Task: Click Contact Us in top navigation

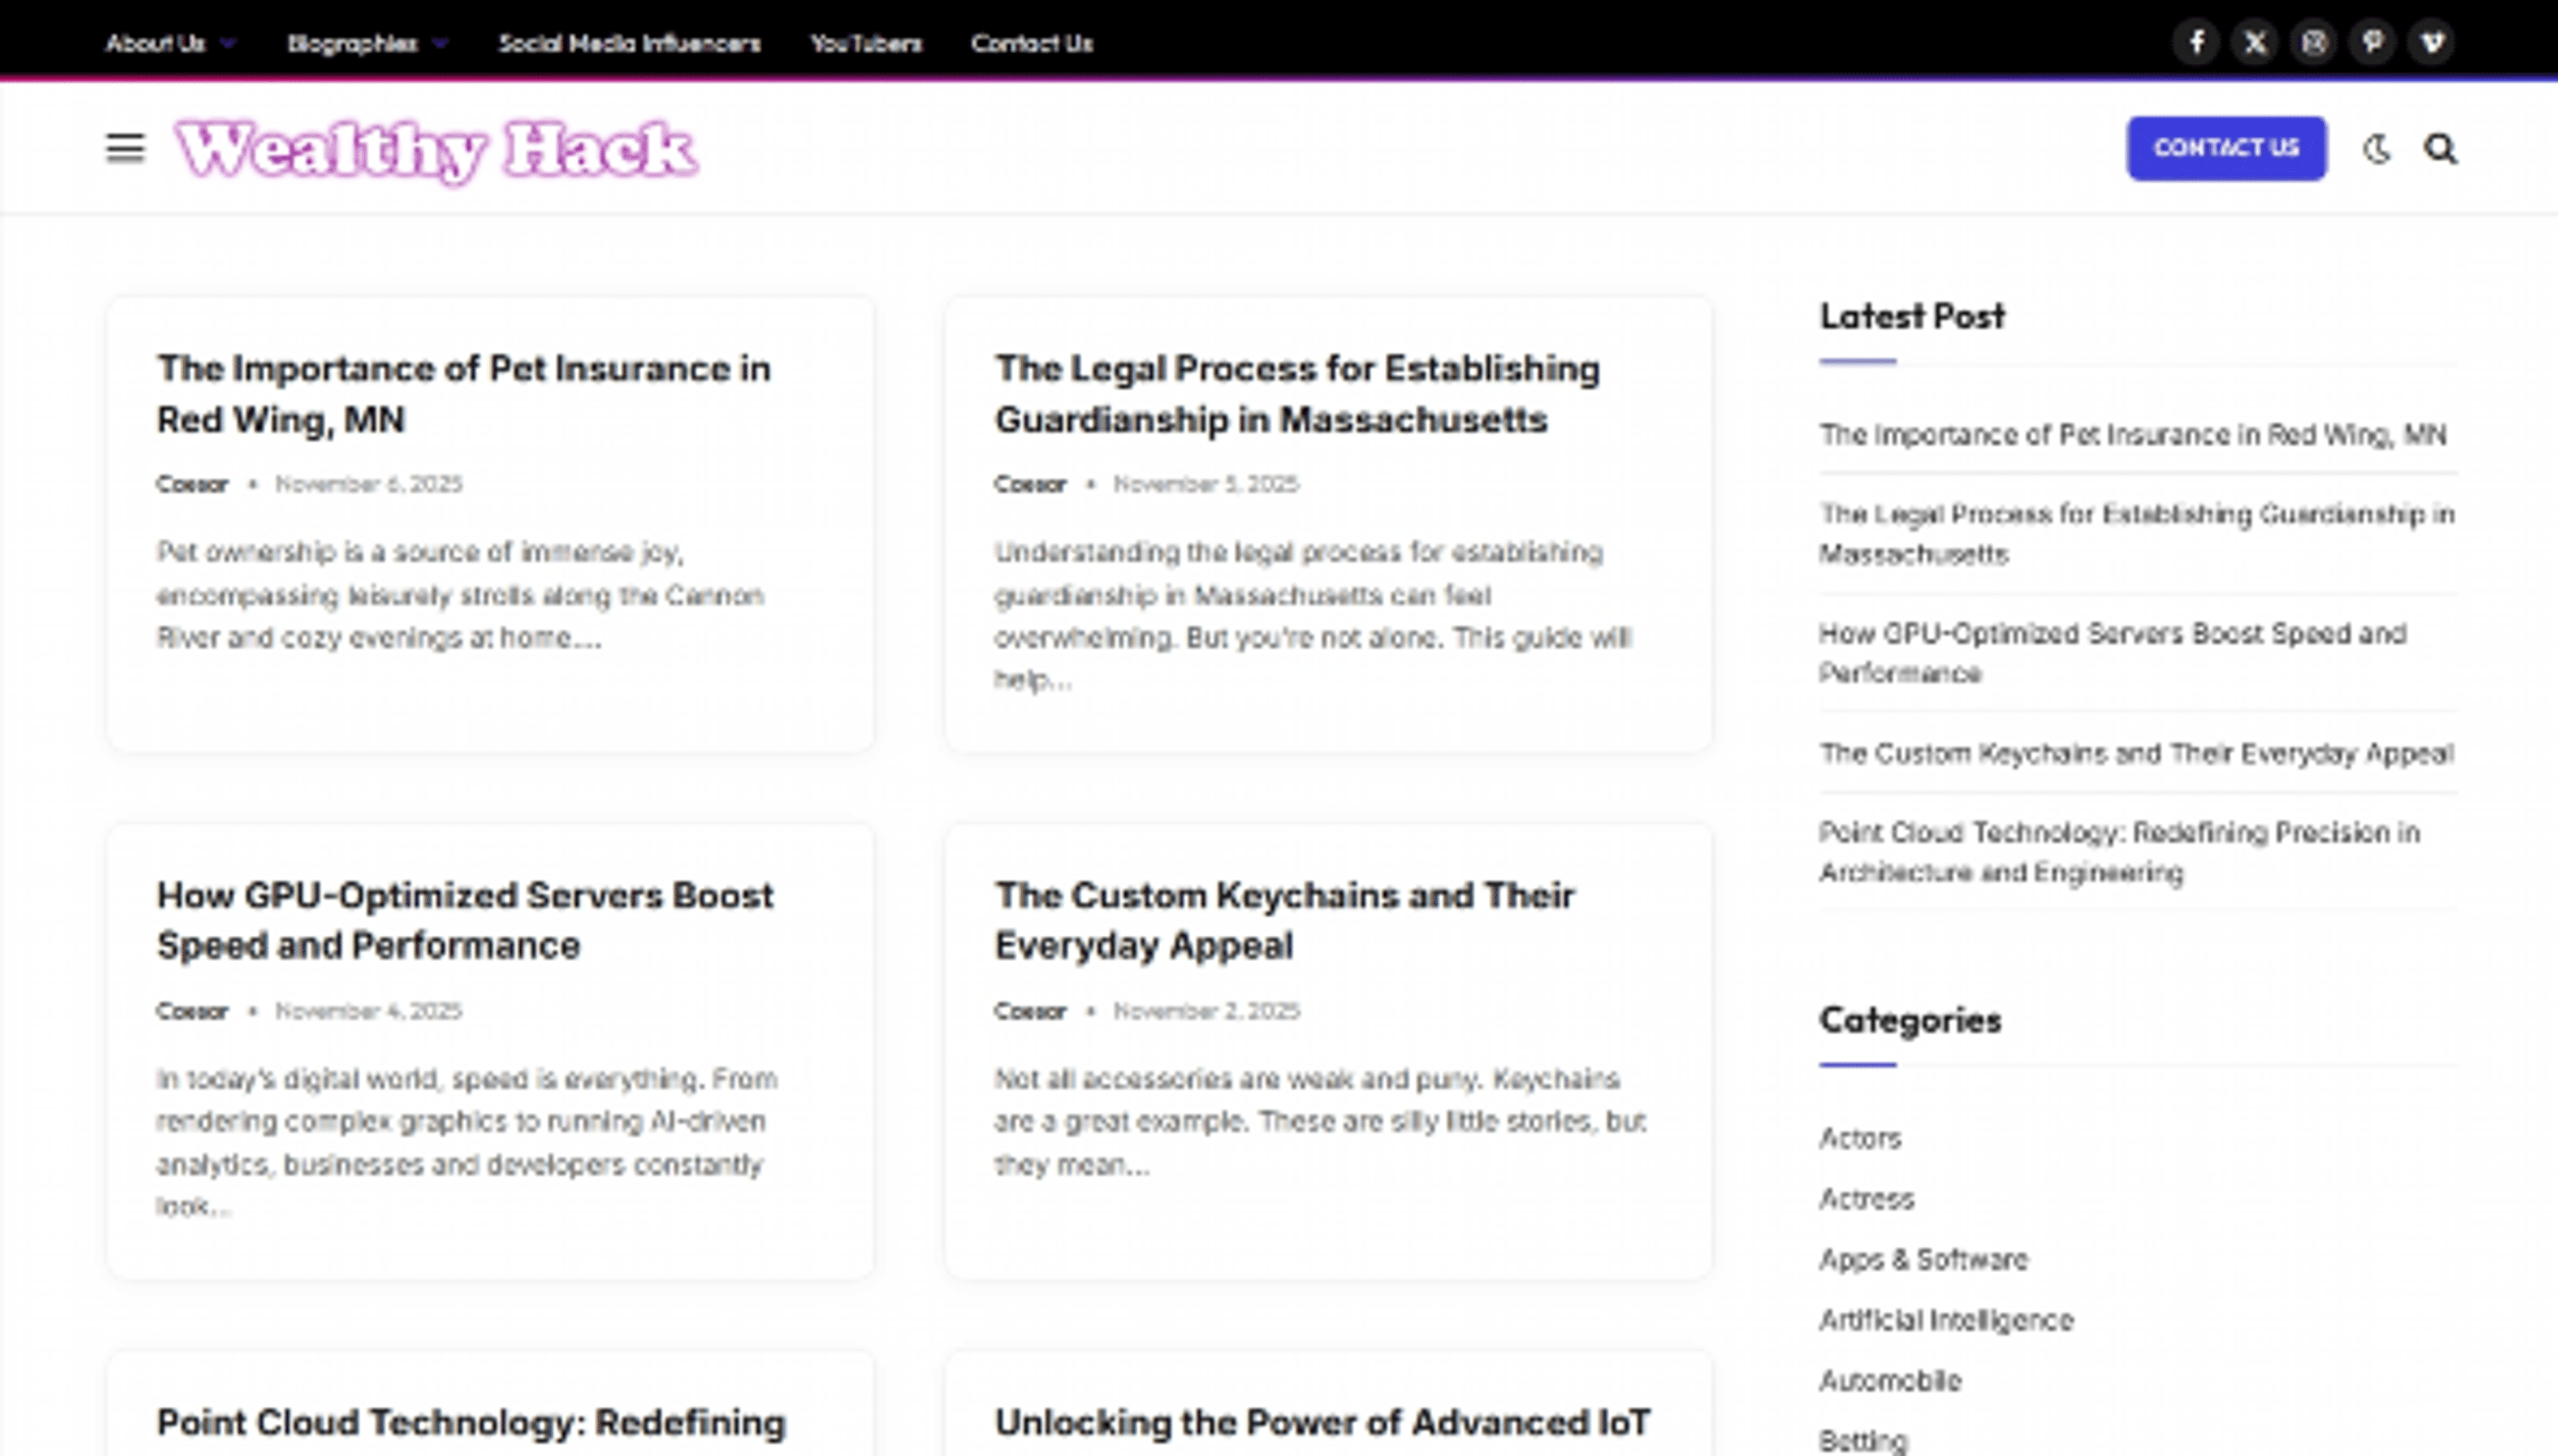Action: (1031, 44)
